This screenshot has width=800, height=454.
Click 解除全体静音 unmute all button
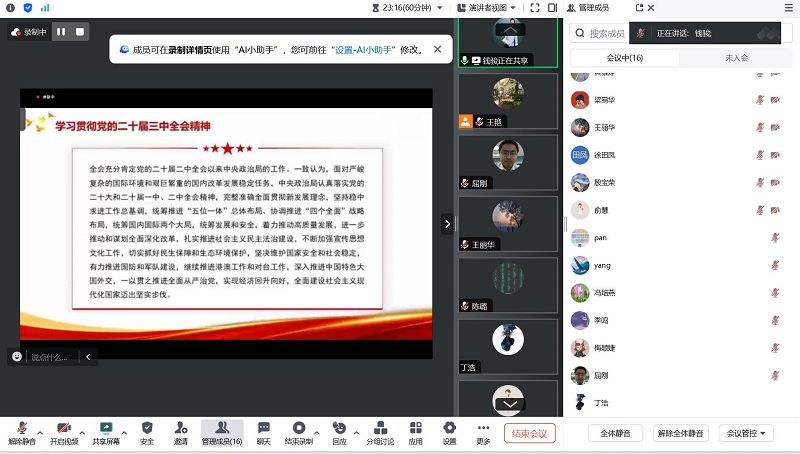[x=681, y=433]
